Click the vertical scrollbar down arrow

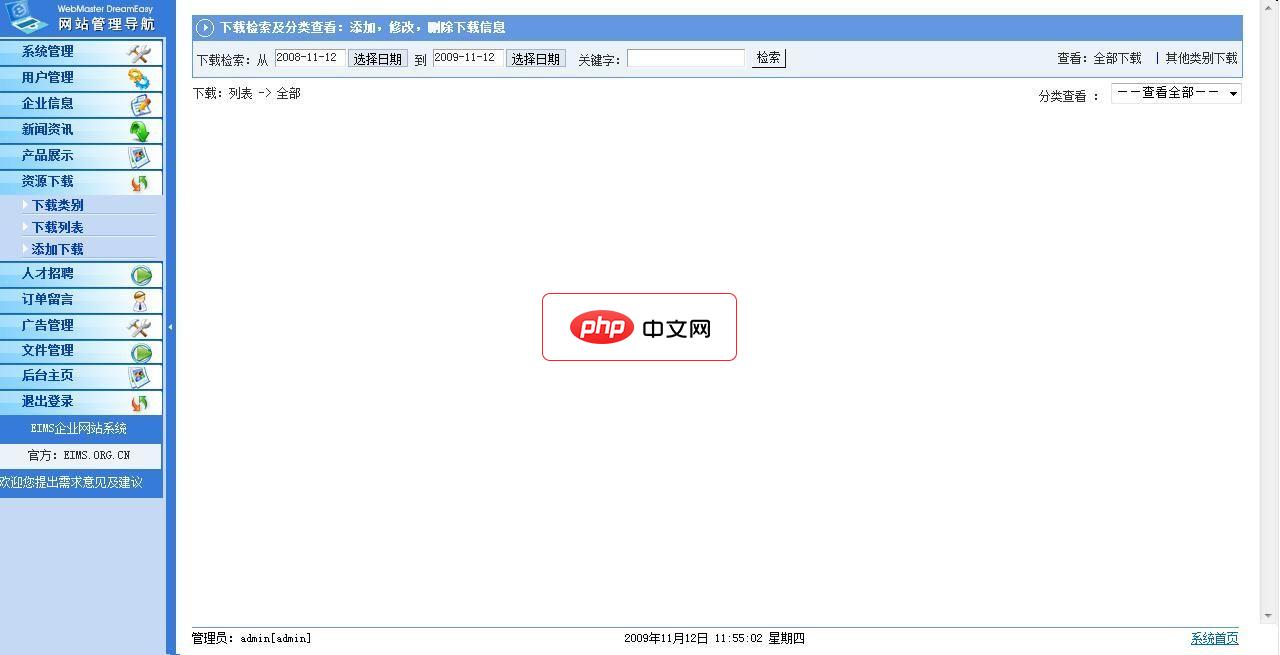1270,615
